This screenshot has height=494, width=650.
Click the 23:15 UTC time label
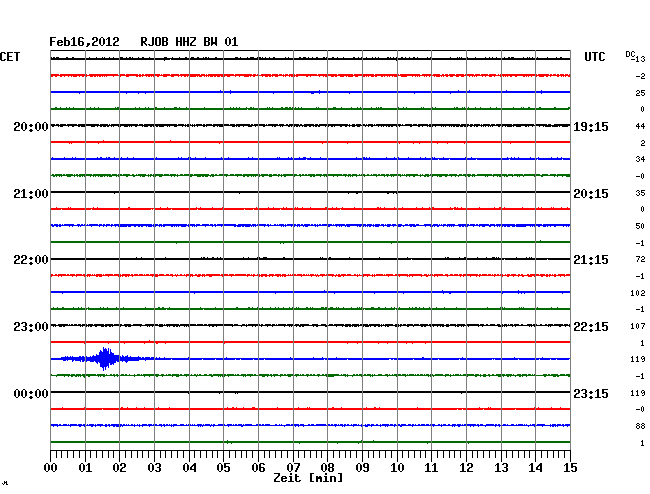pos(591,393)
